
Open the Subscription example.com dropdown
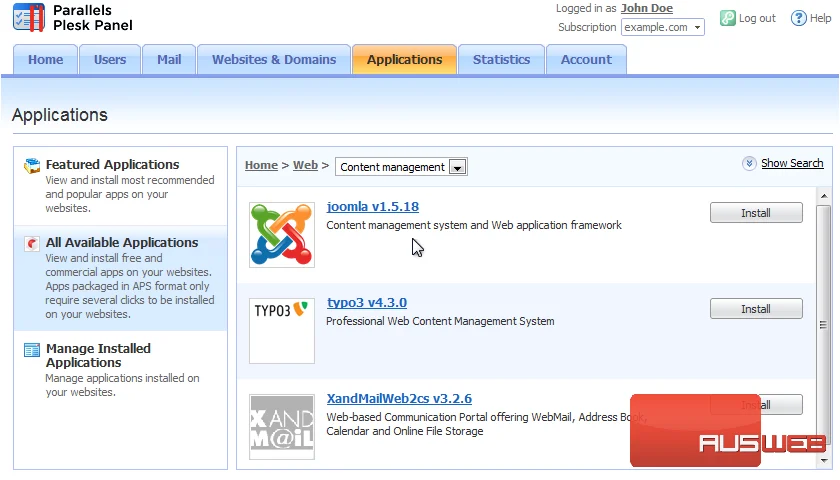click(663, 27)
